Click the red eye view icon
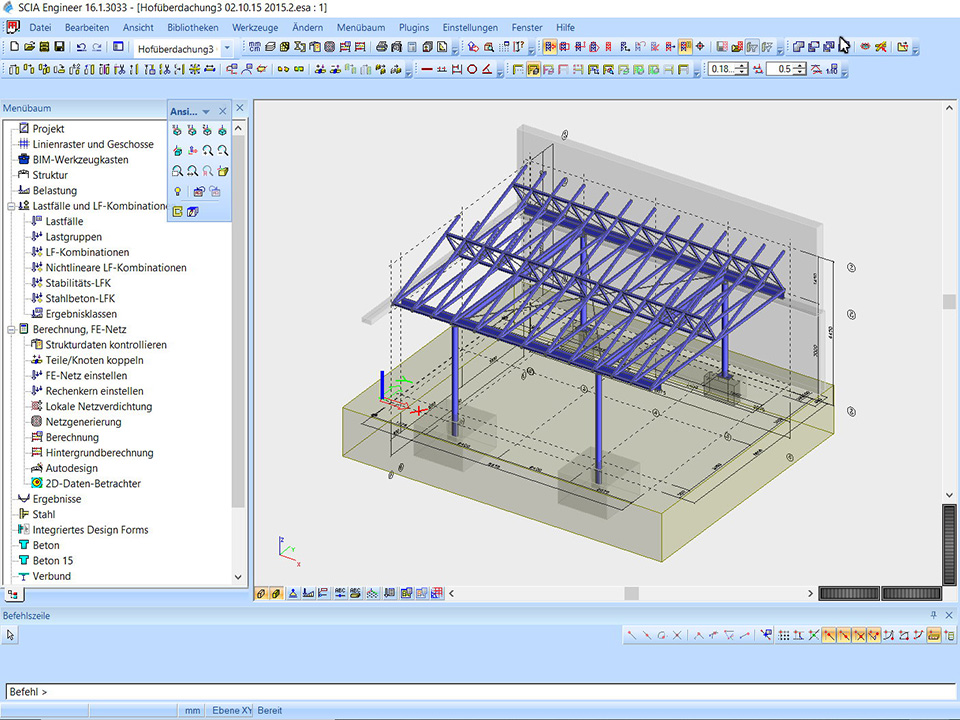Image resolution: width=960 pixels, height=720 pixels. (865, 47)
